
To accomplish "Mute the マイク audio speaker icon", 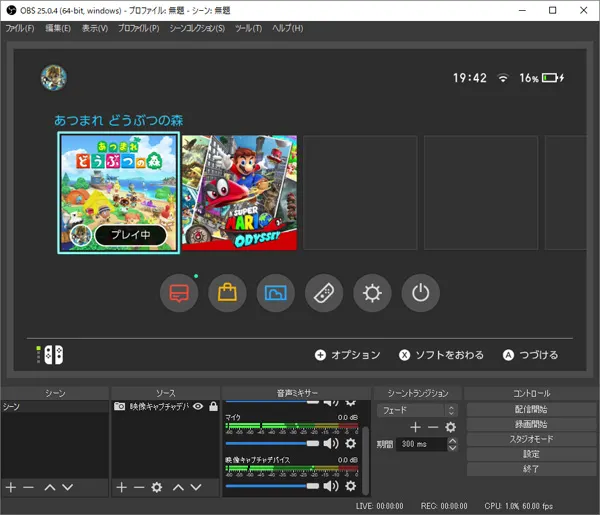I will pyautogui.click(x=331, y=443).
